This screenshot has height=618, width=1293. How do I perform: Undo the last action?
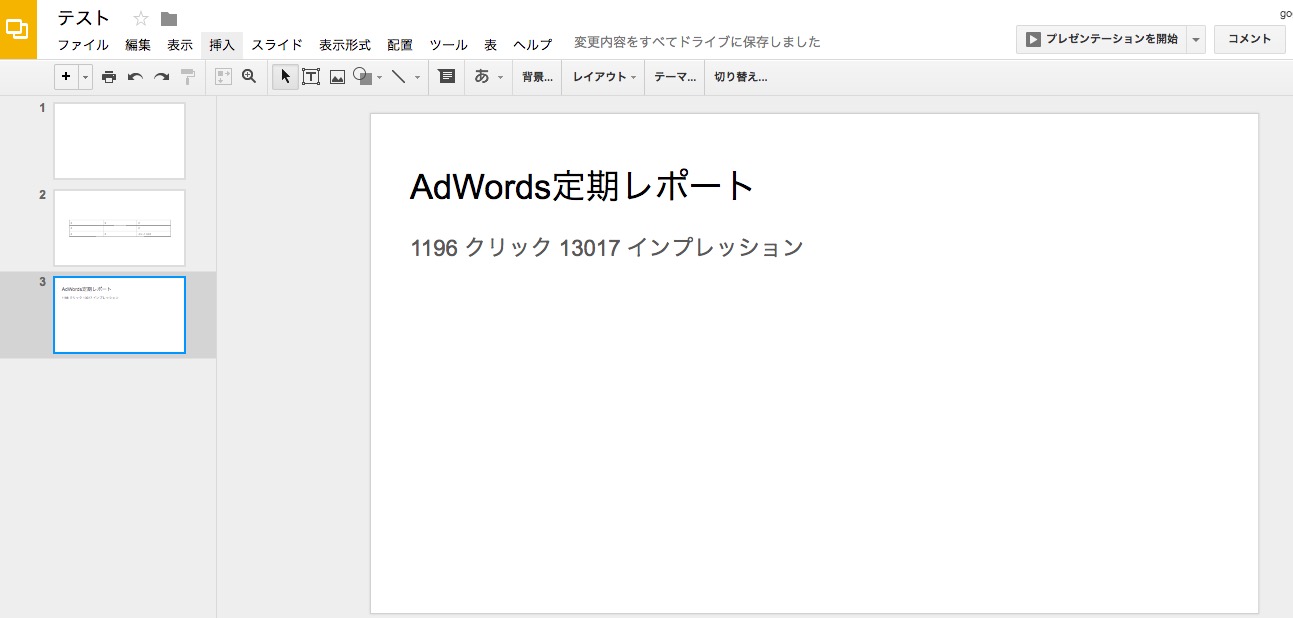(x=135, y=76)
